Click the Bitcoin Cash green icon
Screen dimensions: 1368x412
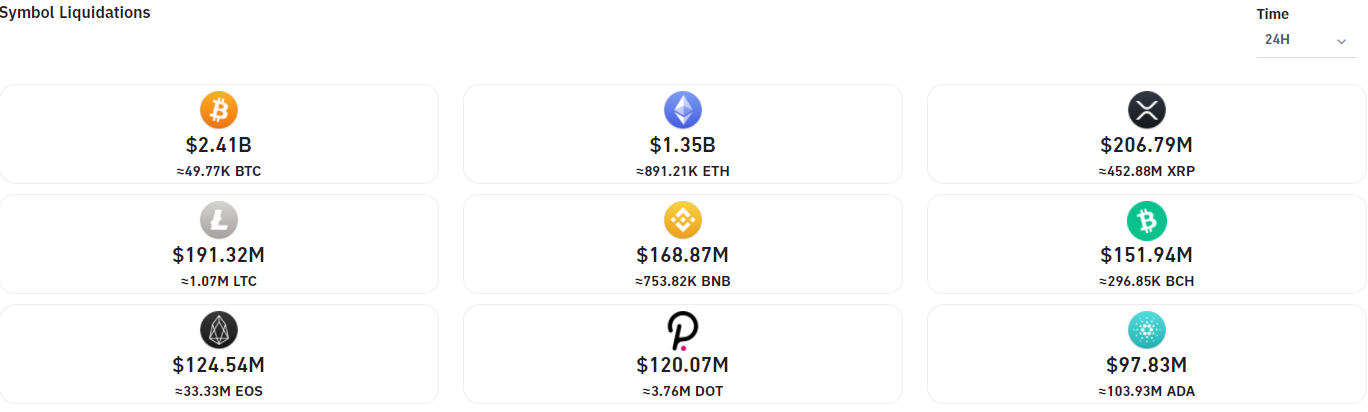point(1147,220)
